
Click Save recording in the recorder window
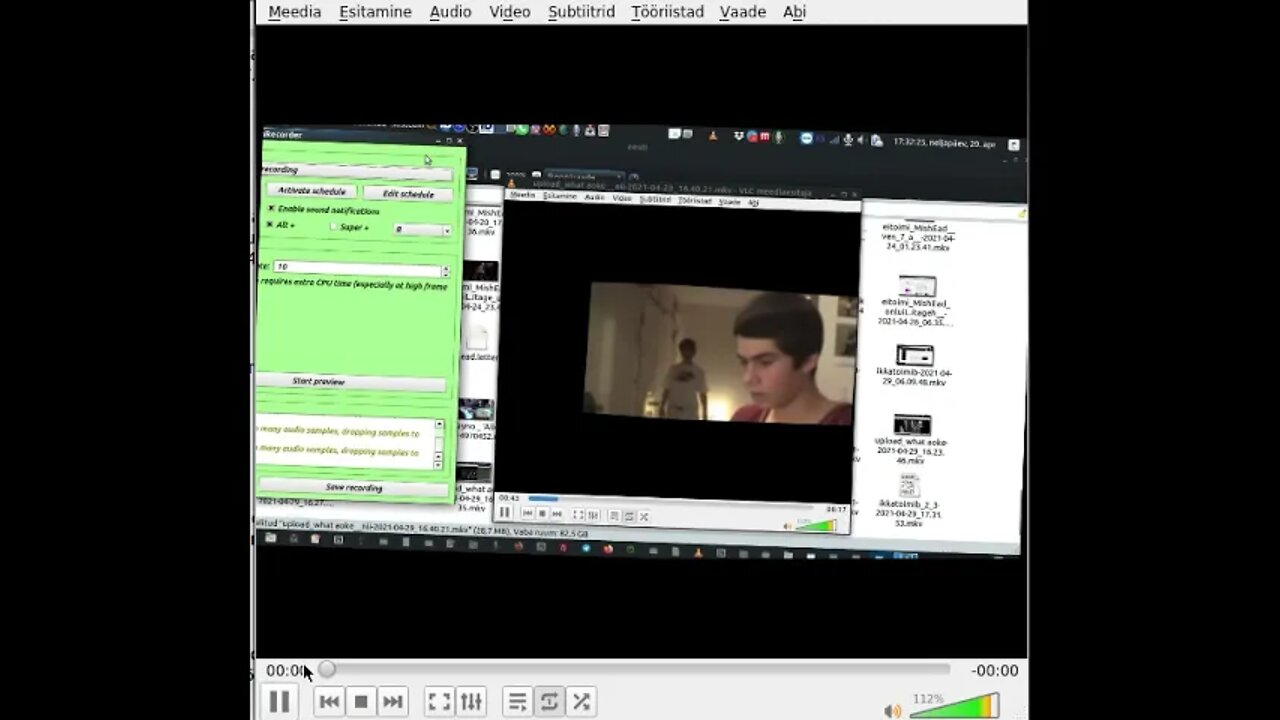pyautogui.click(x=354, y=488)
